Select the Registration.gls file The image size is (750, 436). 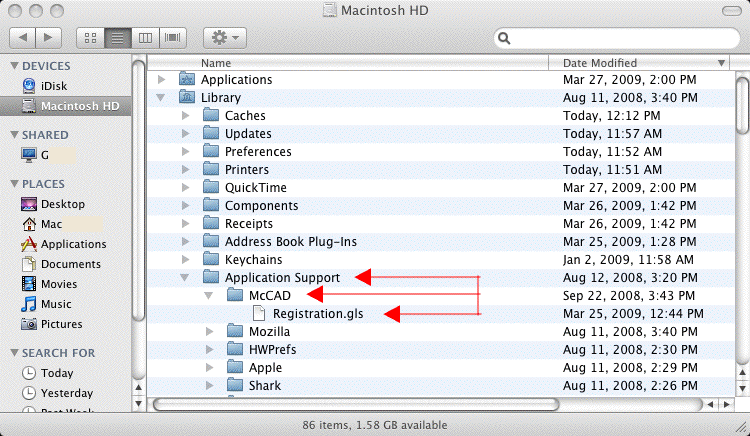pos(318,313)
